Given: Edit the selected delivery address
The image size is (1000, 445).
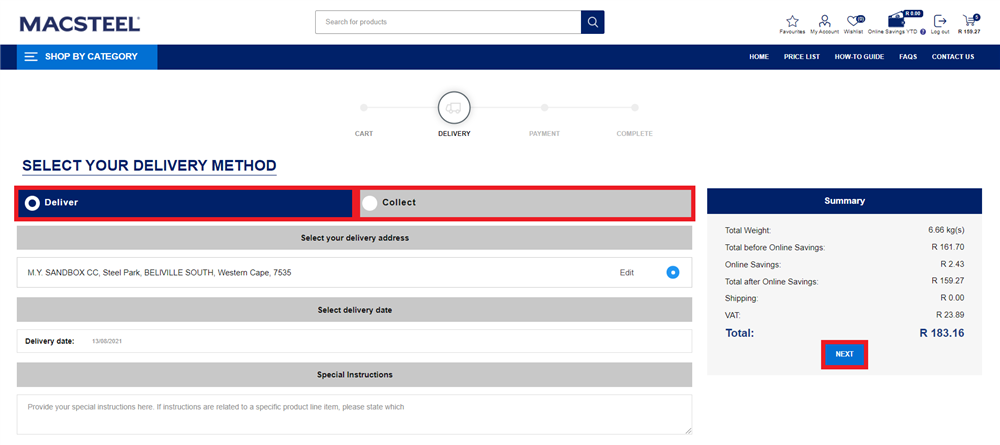Looking at the screenshot, I should tap(626, 272).
